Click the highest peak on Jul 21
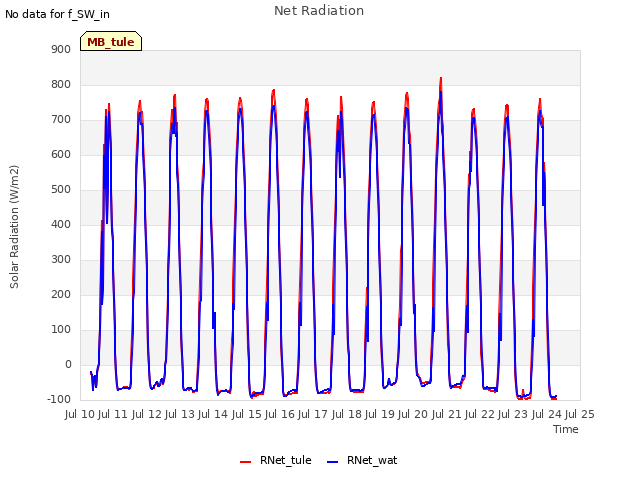640x480 pixels. [x=441, y=78]
